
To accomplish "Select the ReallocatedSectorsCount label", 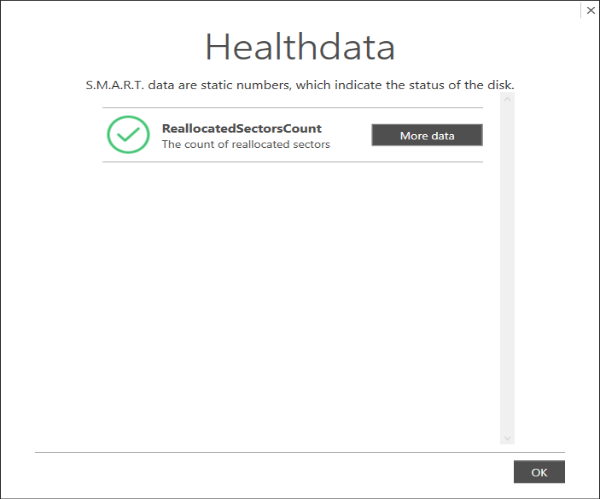I will [241, 128].
